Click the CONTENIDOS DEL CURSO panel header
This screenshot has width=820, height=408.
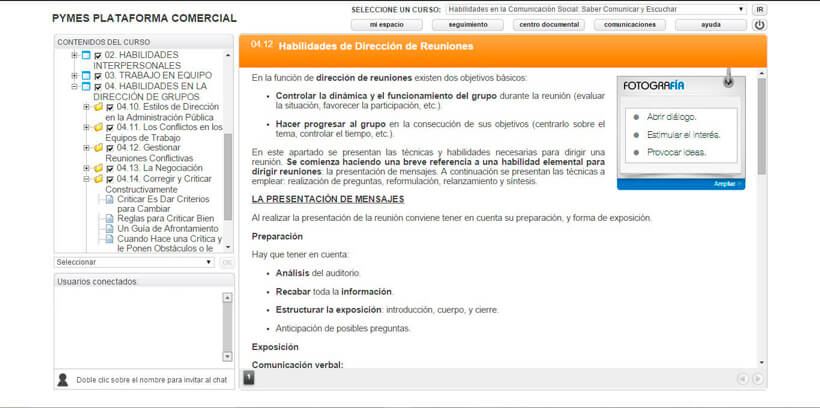(x=144, y=42)
